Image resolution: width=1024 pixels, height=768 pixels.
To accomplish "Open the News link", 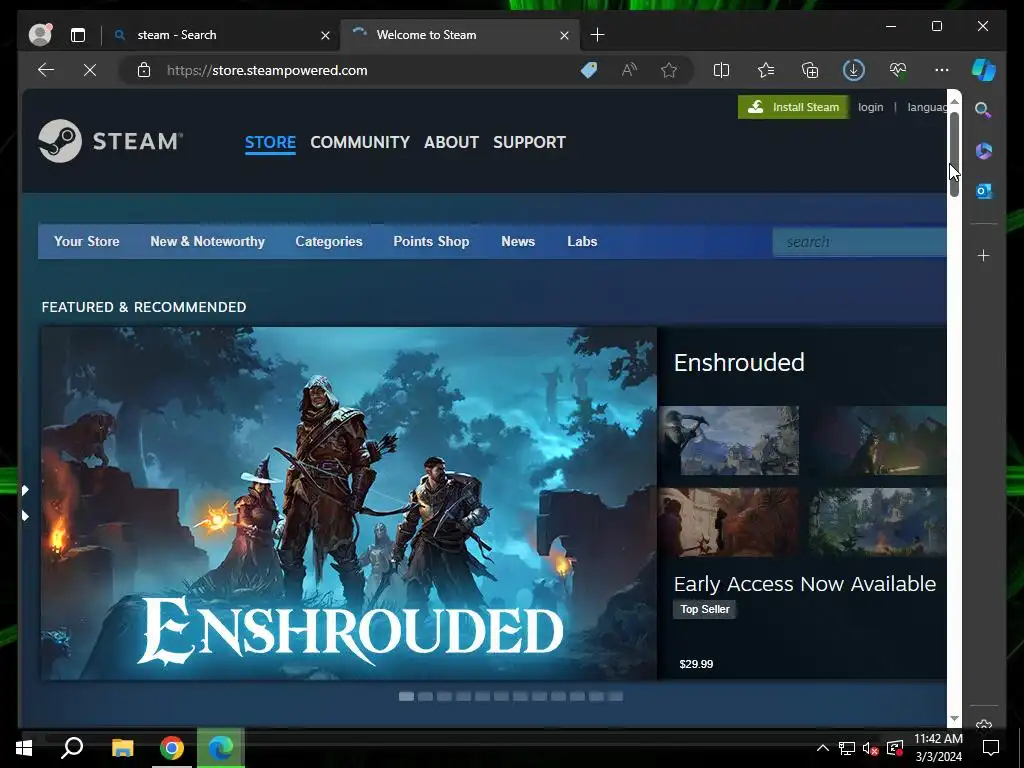I will 518,242.
